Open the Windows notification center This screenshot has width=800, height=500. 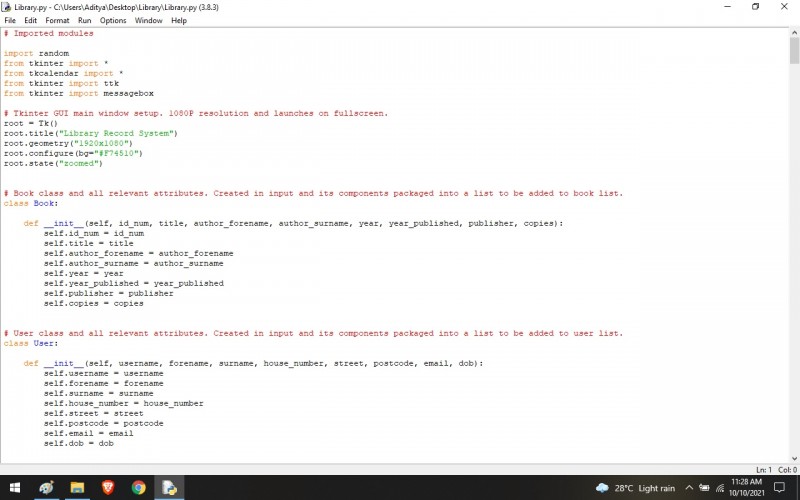pyautogui.click(x=779, y=488)
